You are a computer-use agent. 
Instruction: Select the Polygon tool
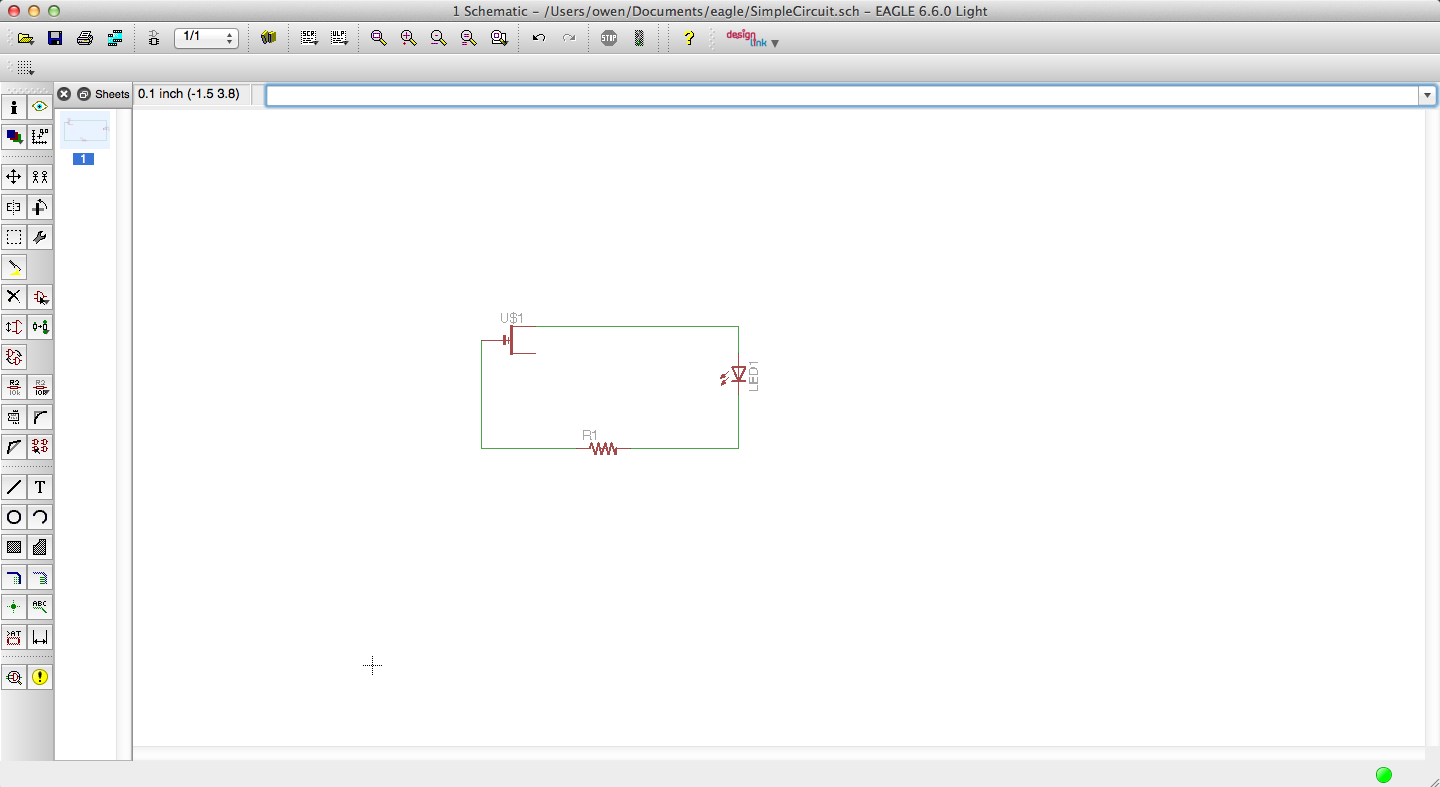point(40,547)
